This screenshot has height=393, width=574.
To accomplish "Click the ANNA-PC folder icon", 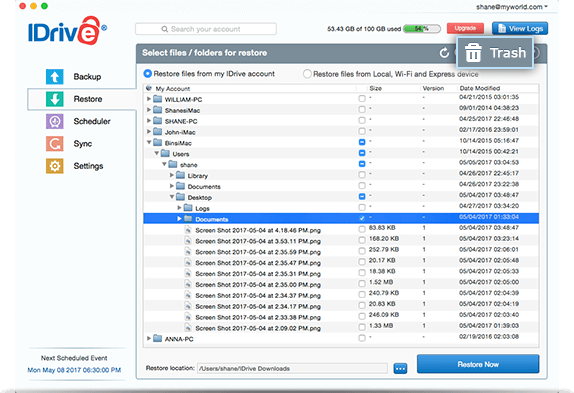I will click(157, 338).
